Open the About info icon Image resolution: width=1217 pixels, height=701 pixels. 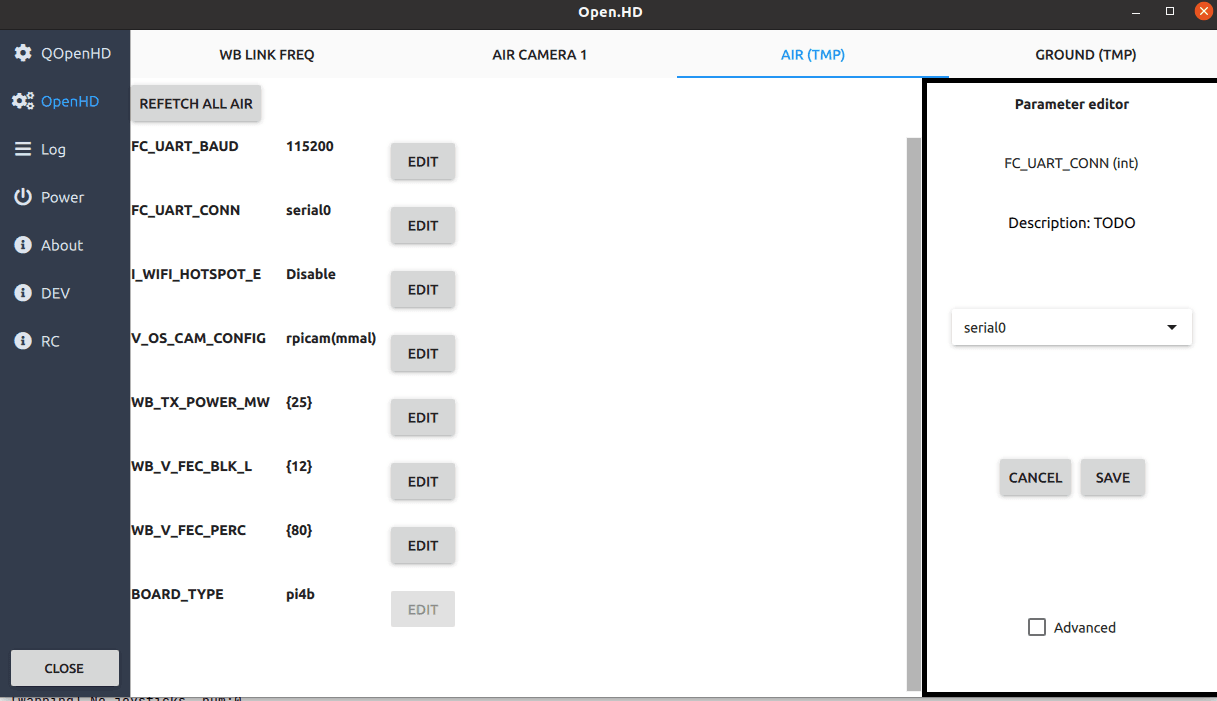pyautogui.click(x=22, y=245)
